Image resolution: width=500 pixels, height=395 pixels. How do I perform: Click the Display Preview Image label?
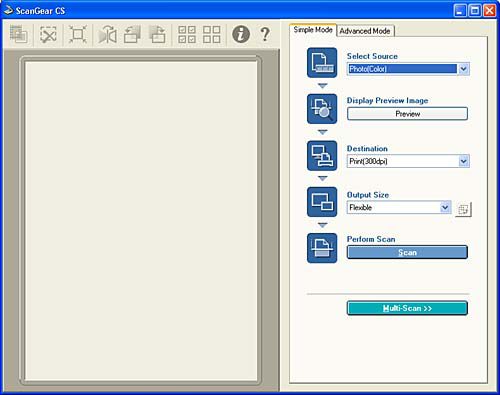tap(387, 101)
